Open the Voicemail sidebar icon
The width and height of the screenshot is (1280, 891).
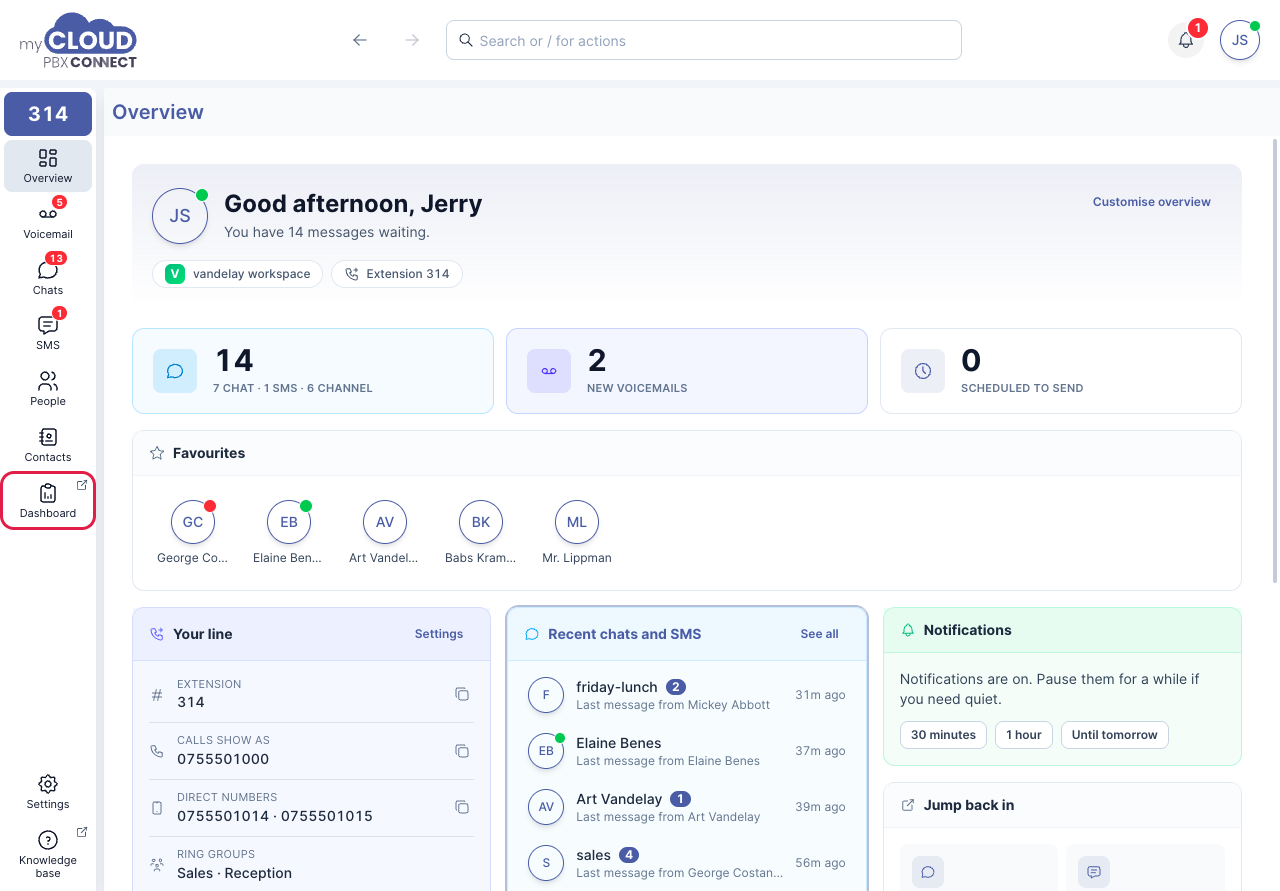pyautogui.click(x=48, y=221)
